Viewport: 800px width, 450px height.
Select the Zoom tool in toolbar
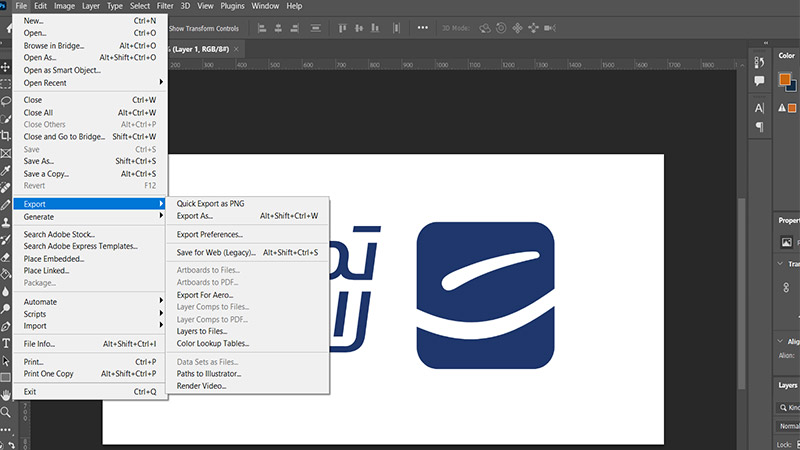6,411
